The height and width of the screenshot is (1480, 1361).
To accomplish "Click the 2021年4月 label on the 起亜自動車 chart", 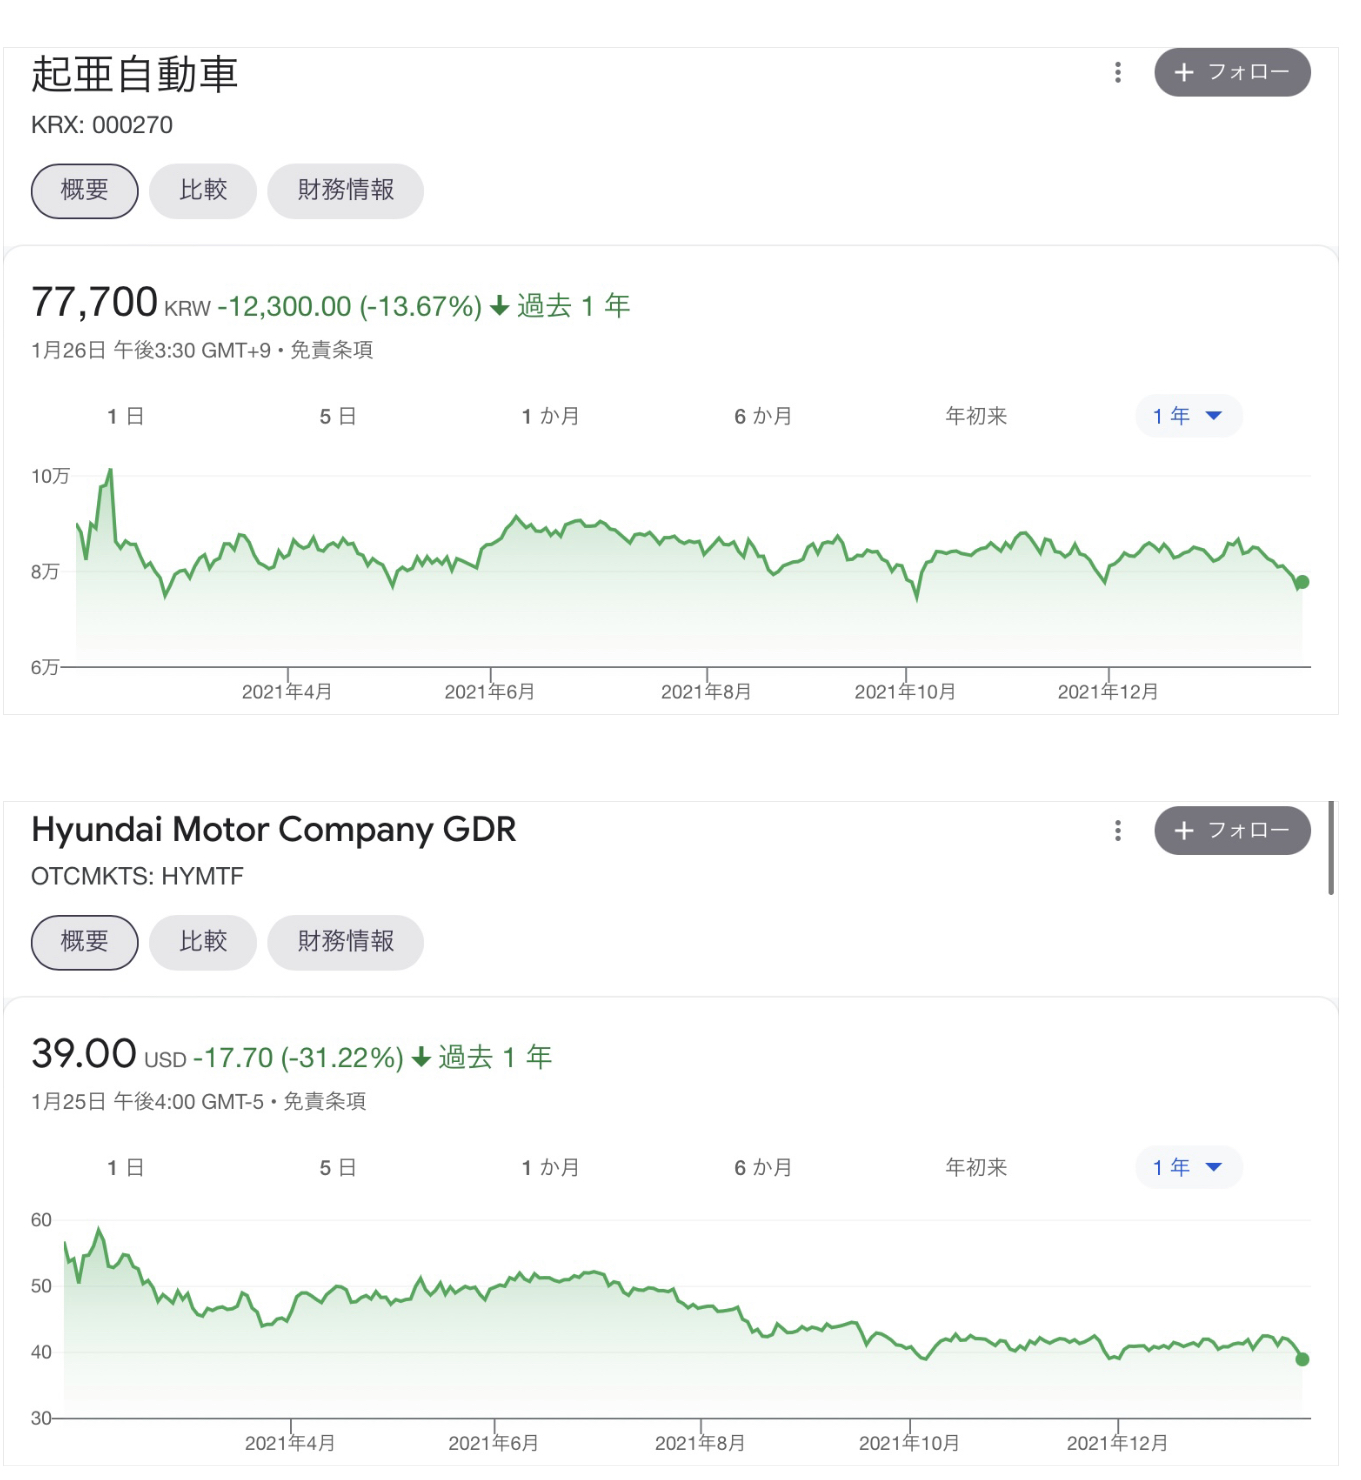I will pyautogui.click(x=287, y=692).
